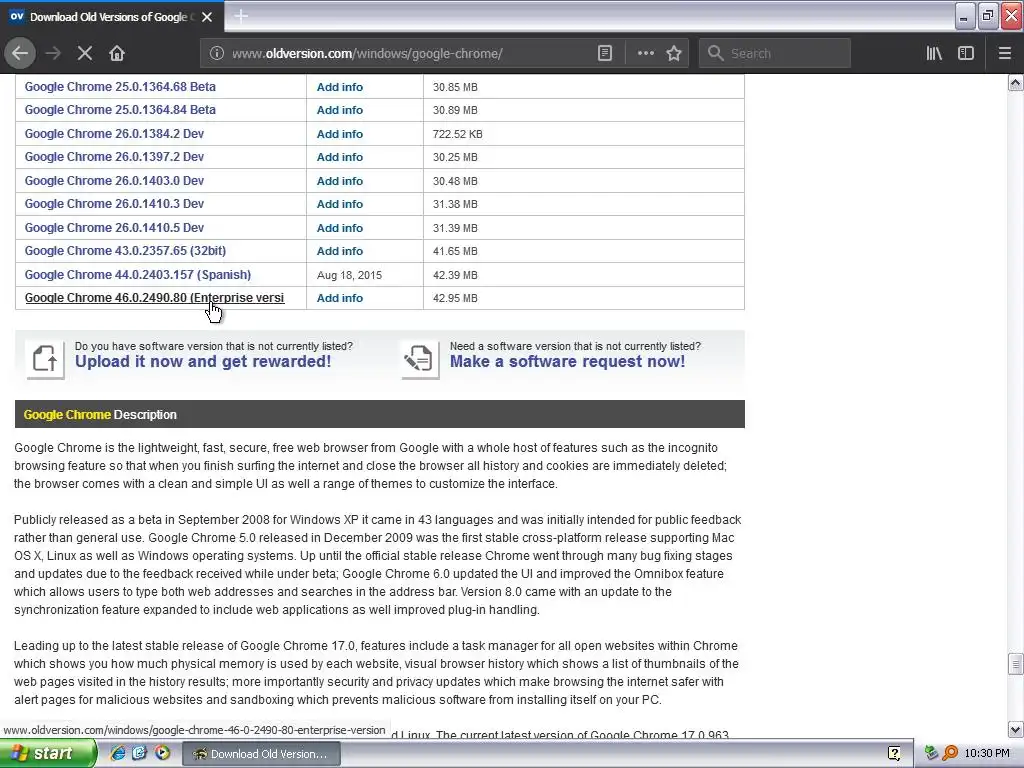Viewport: 1024px width, 768px height.
Task: Add info for Chrome 26.0.1410.3 Dev
Action: (x=340, y=204)
